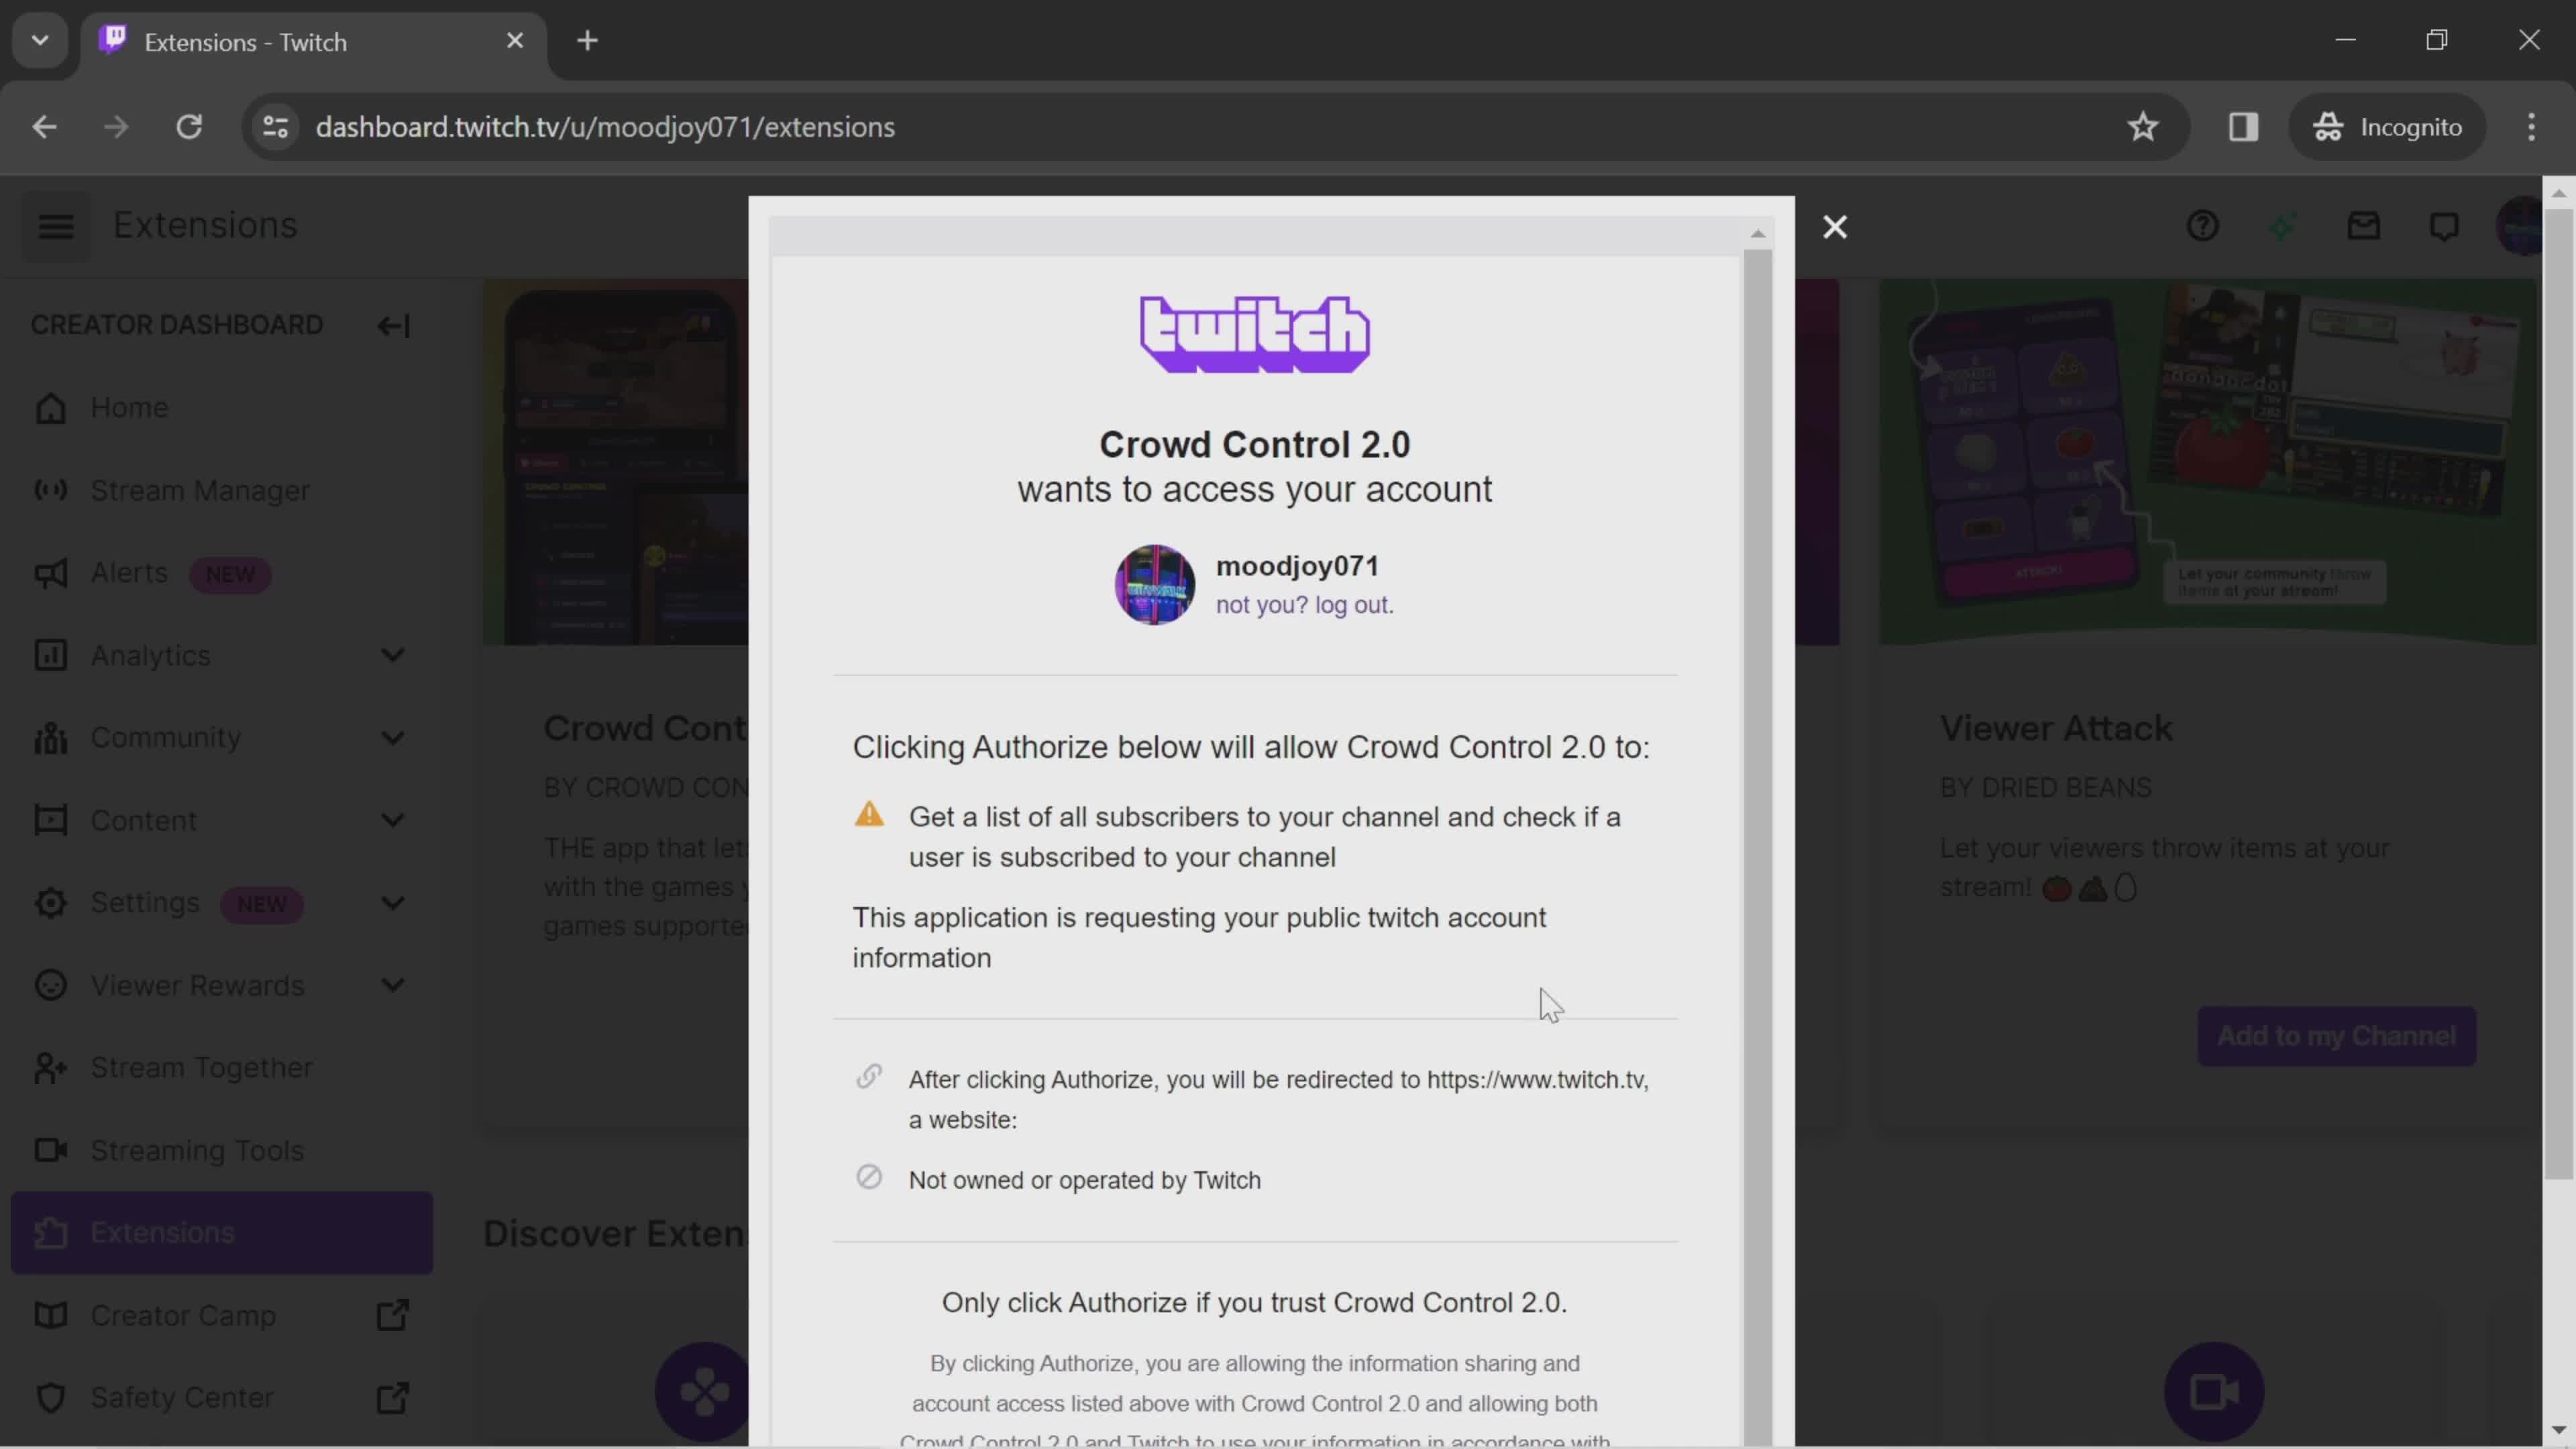Image resolution: width=2576 pixels, height=1449 pixels.
Task: Close the Crowd Control authorization dialog
Action: point(1835,227)
